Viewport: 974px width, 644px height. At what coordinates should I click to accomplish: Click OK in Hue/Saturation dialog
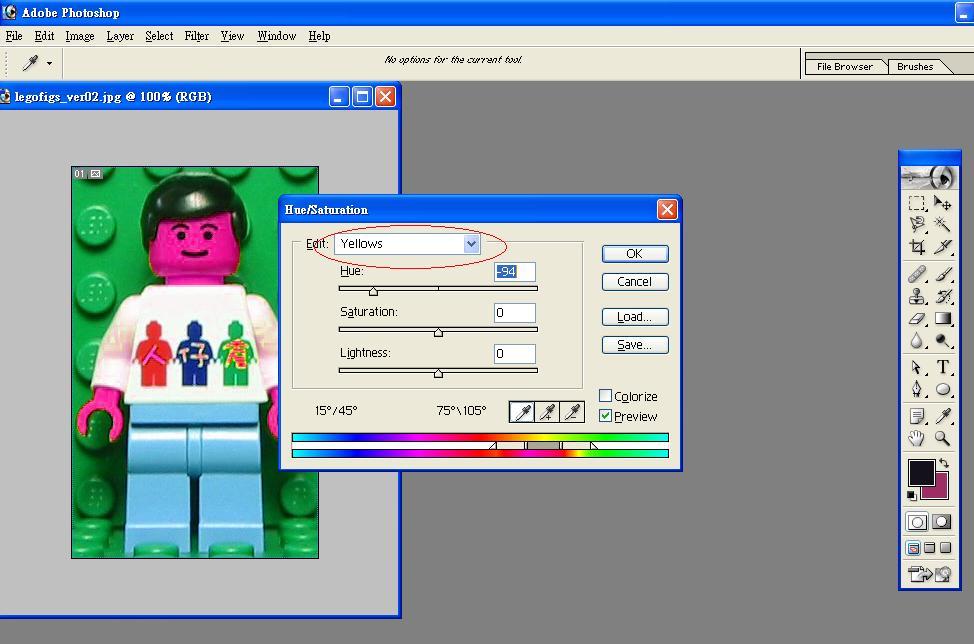point(635,253)
